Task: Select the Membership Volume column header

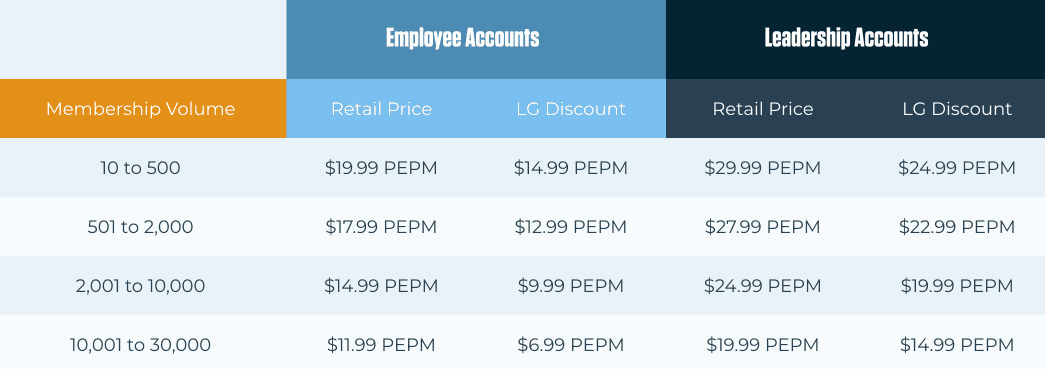Action: tap(143, 109)
